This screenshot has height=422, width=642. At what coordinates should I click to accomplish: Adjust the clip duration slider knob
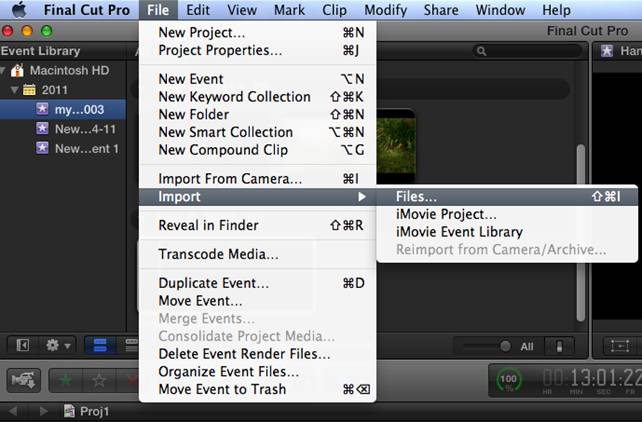(x=505, y=346)
